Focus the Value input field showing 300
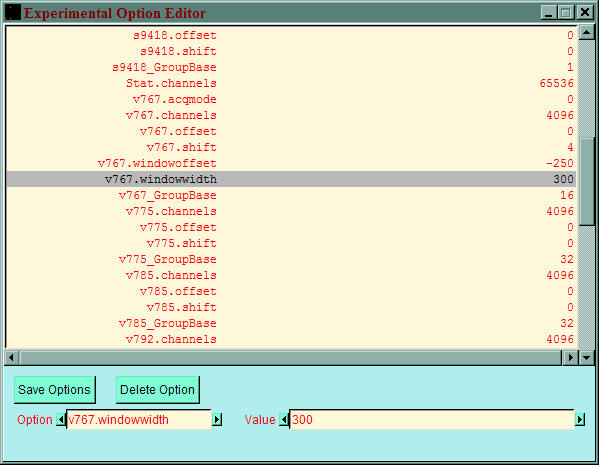The height and width of the screenshot is (465, 599). click(432, 420)
